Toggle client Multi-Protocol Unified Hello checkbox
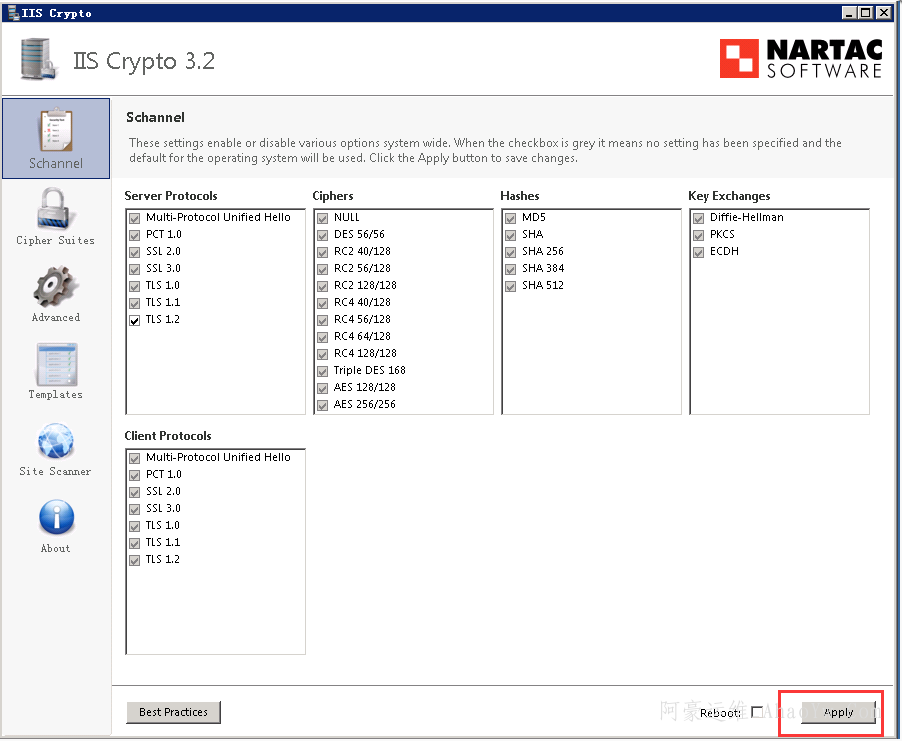Viewport: 902px width, 741px height. (x=135, y=459)
